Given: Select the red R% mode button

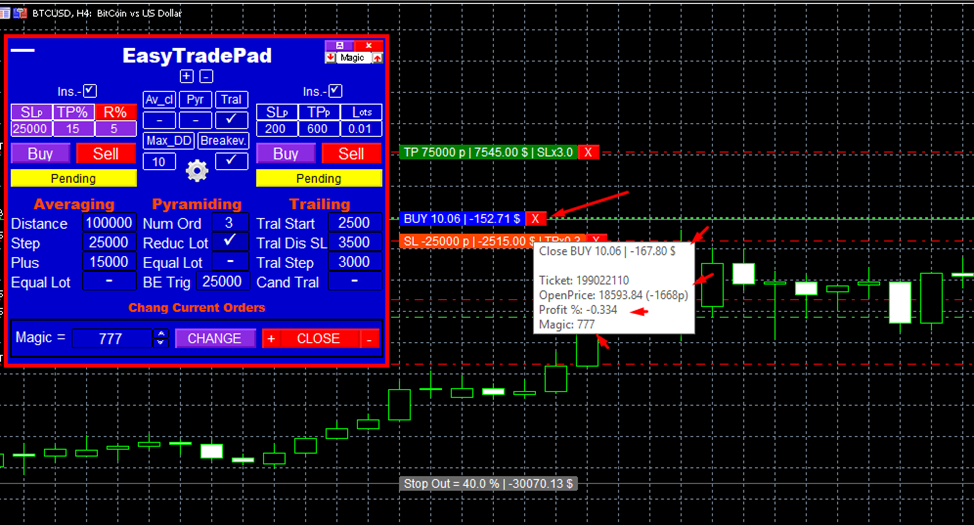Looking at the screenshot, I should click(x=115, y=112).
